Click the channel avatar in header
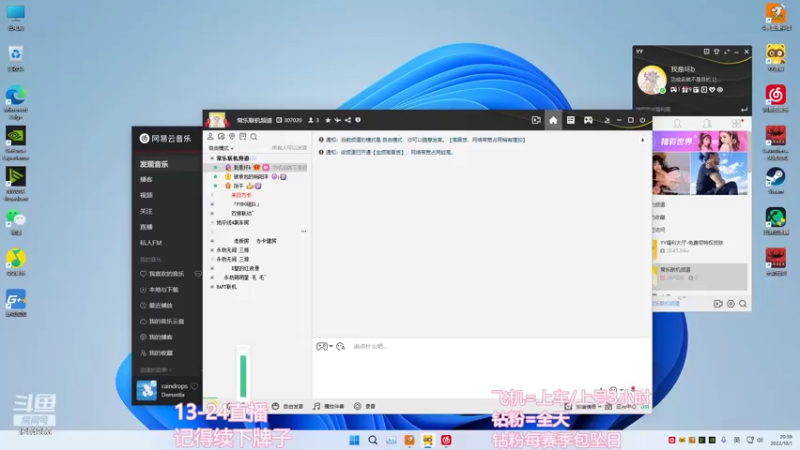 [x=216, y=120]
